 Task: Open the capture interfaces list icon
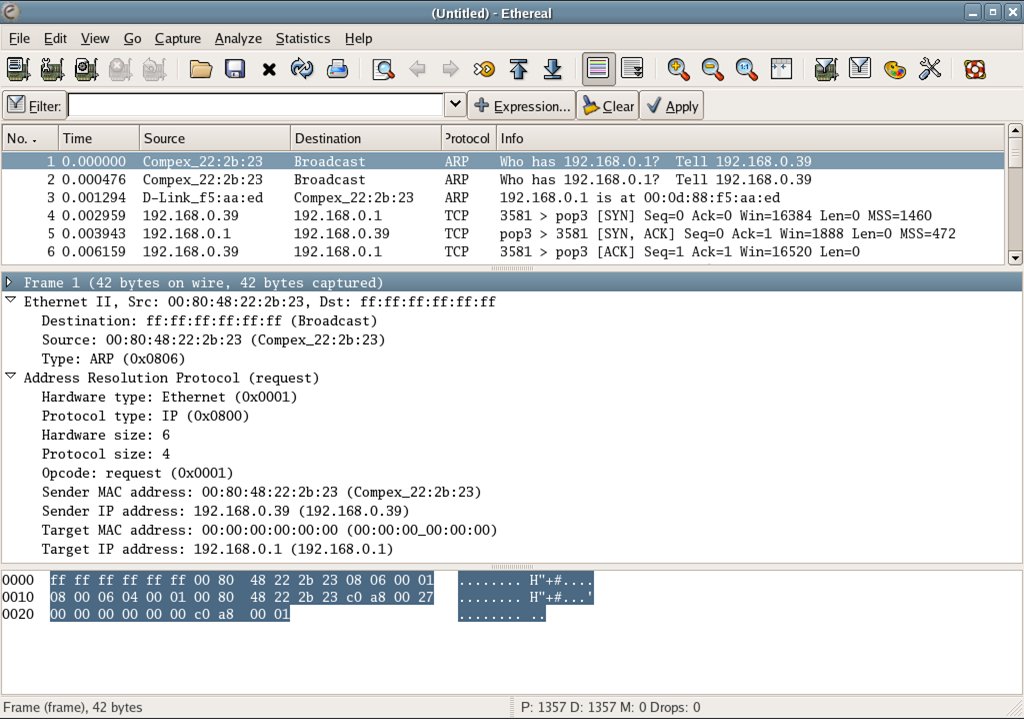tap(18, 69)
